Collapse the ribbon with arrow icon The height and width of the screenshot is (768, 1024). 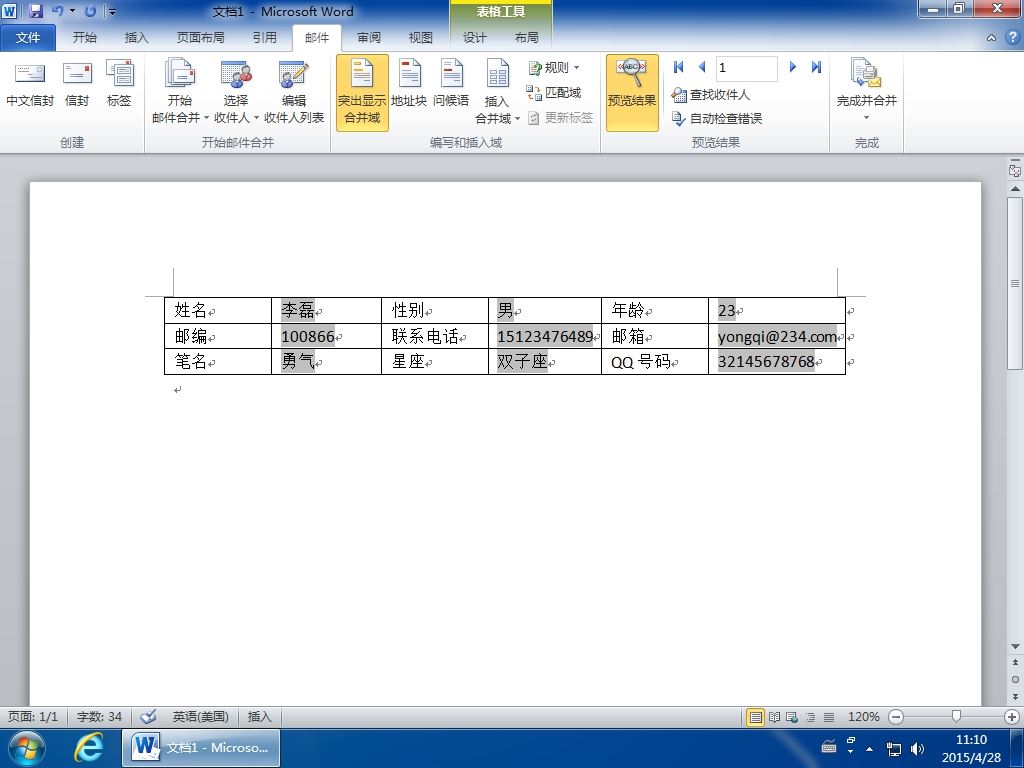pos(991,38)
